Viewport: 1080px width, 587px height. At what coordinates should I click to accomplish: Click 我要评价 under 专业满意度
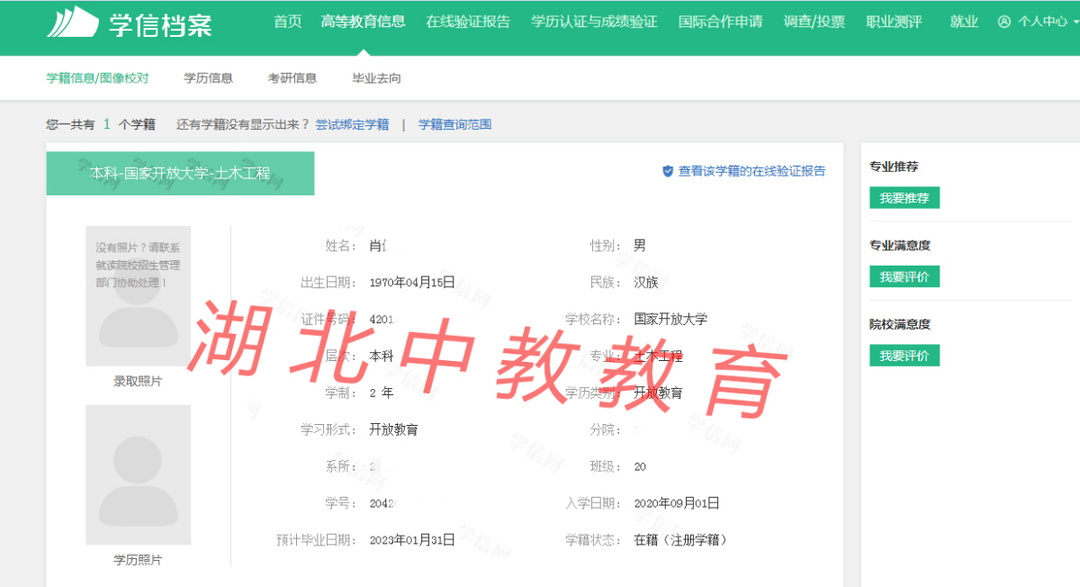(x=904, y=277)
